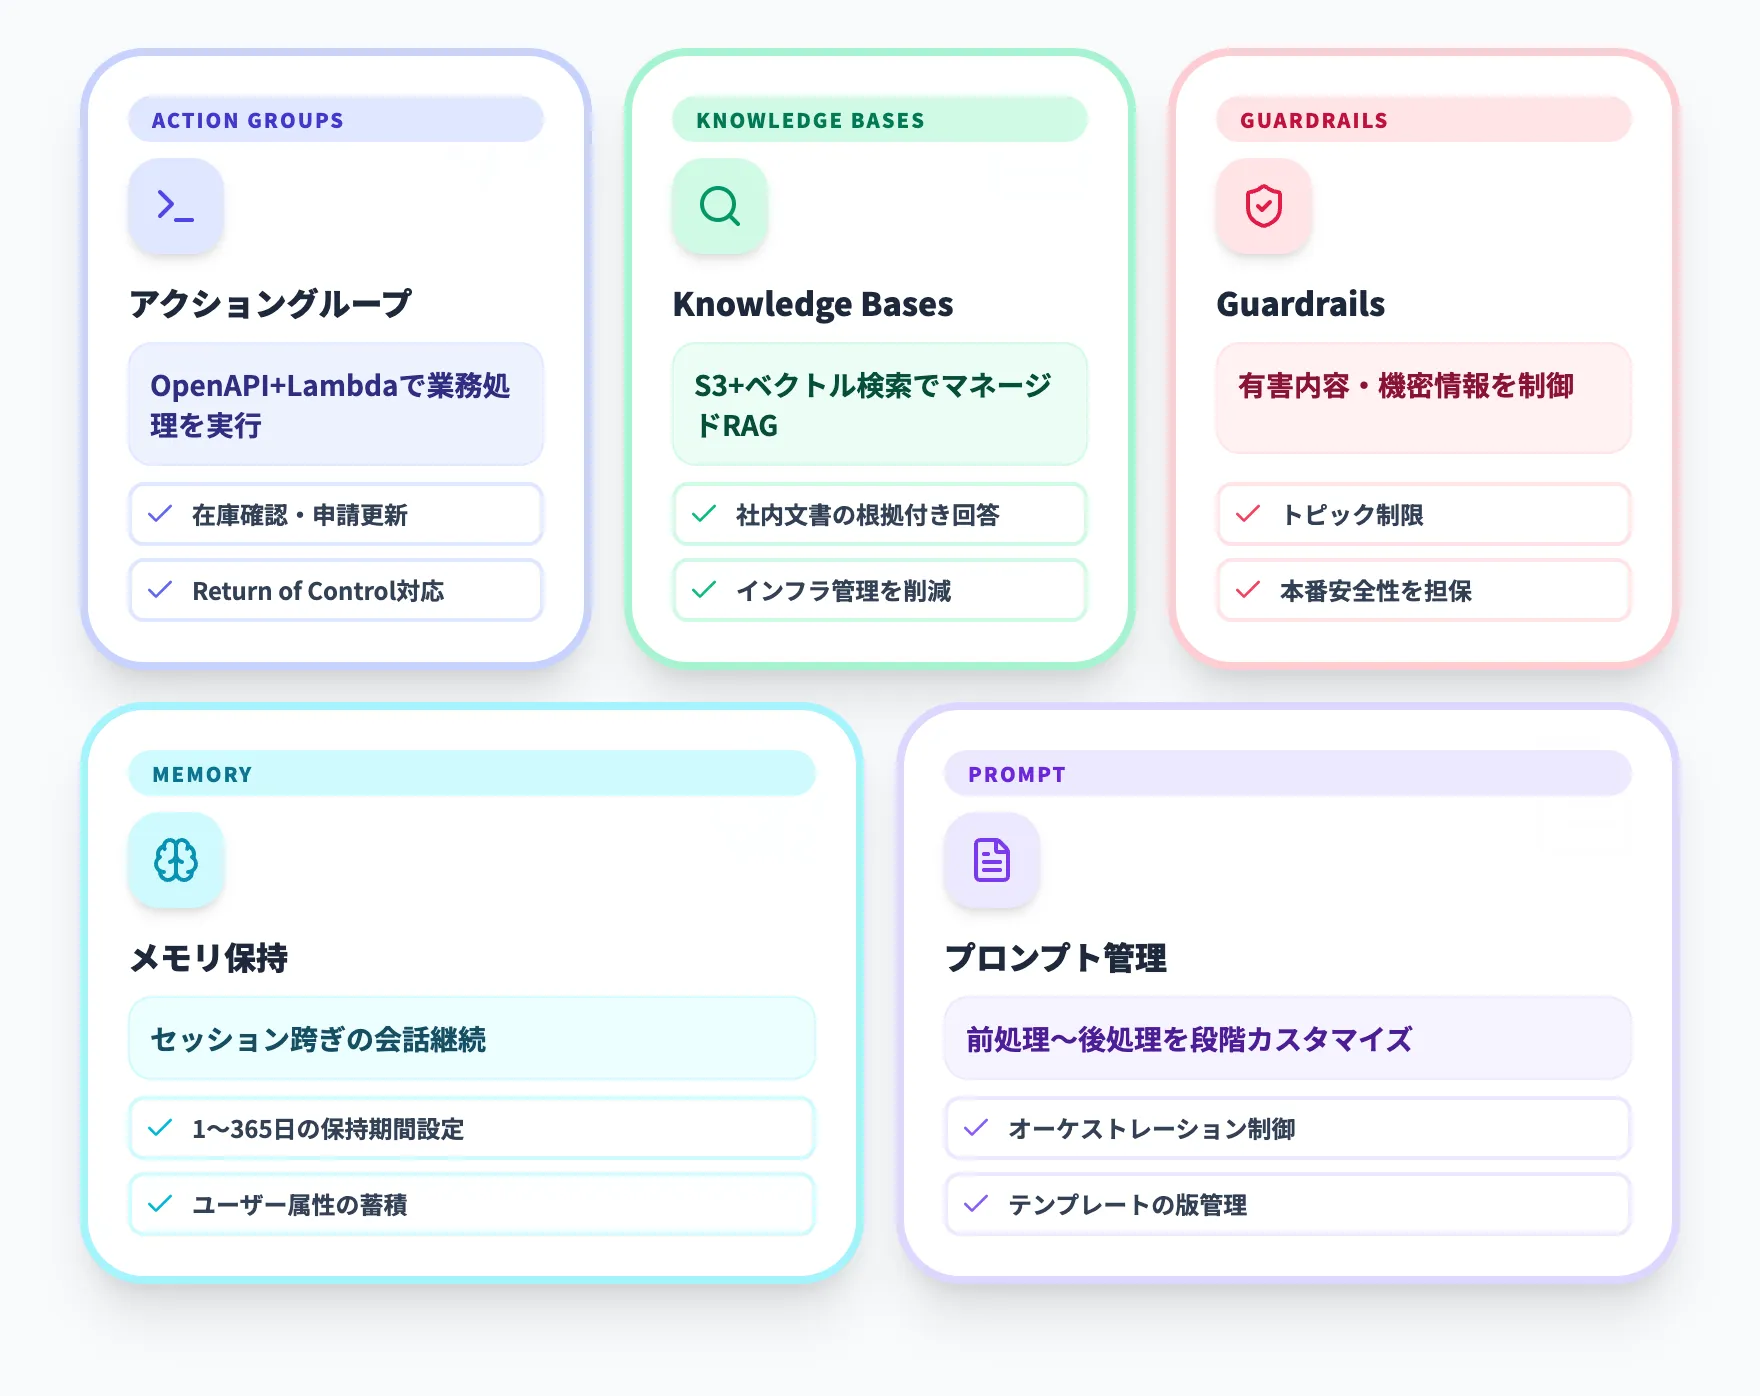Open the オーケストレーション制御 link
This screenshot has width=1760, height=1396.
click(x=1288, y=1128)
